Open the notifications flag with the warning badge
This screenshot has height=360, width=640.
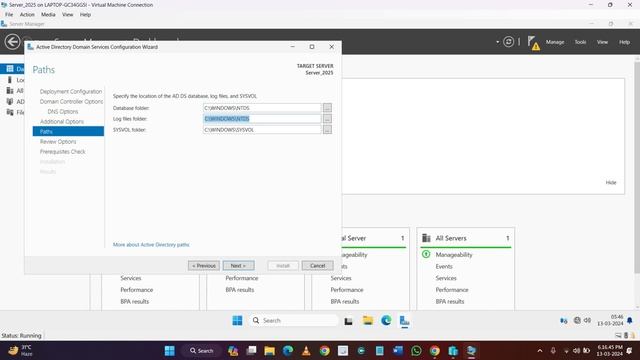pos(533,42)
